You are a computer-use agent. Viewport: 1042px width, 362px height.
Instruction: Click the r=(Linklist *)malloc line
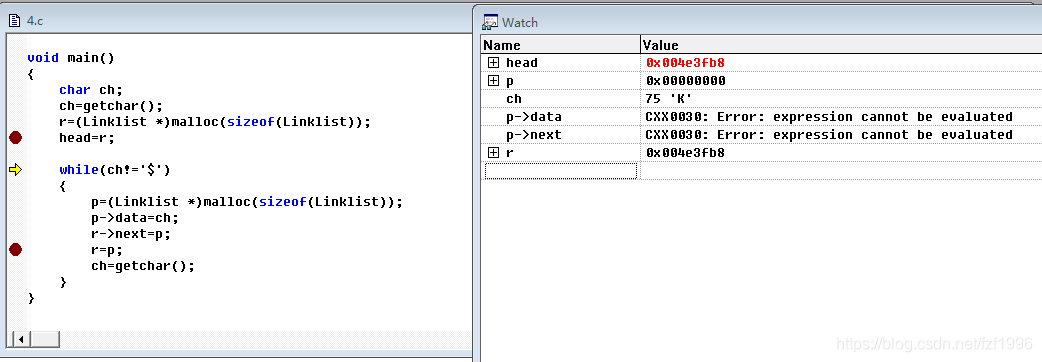pos(215,122)
